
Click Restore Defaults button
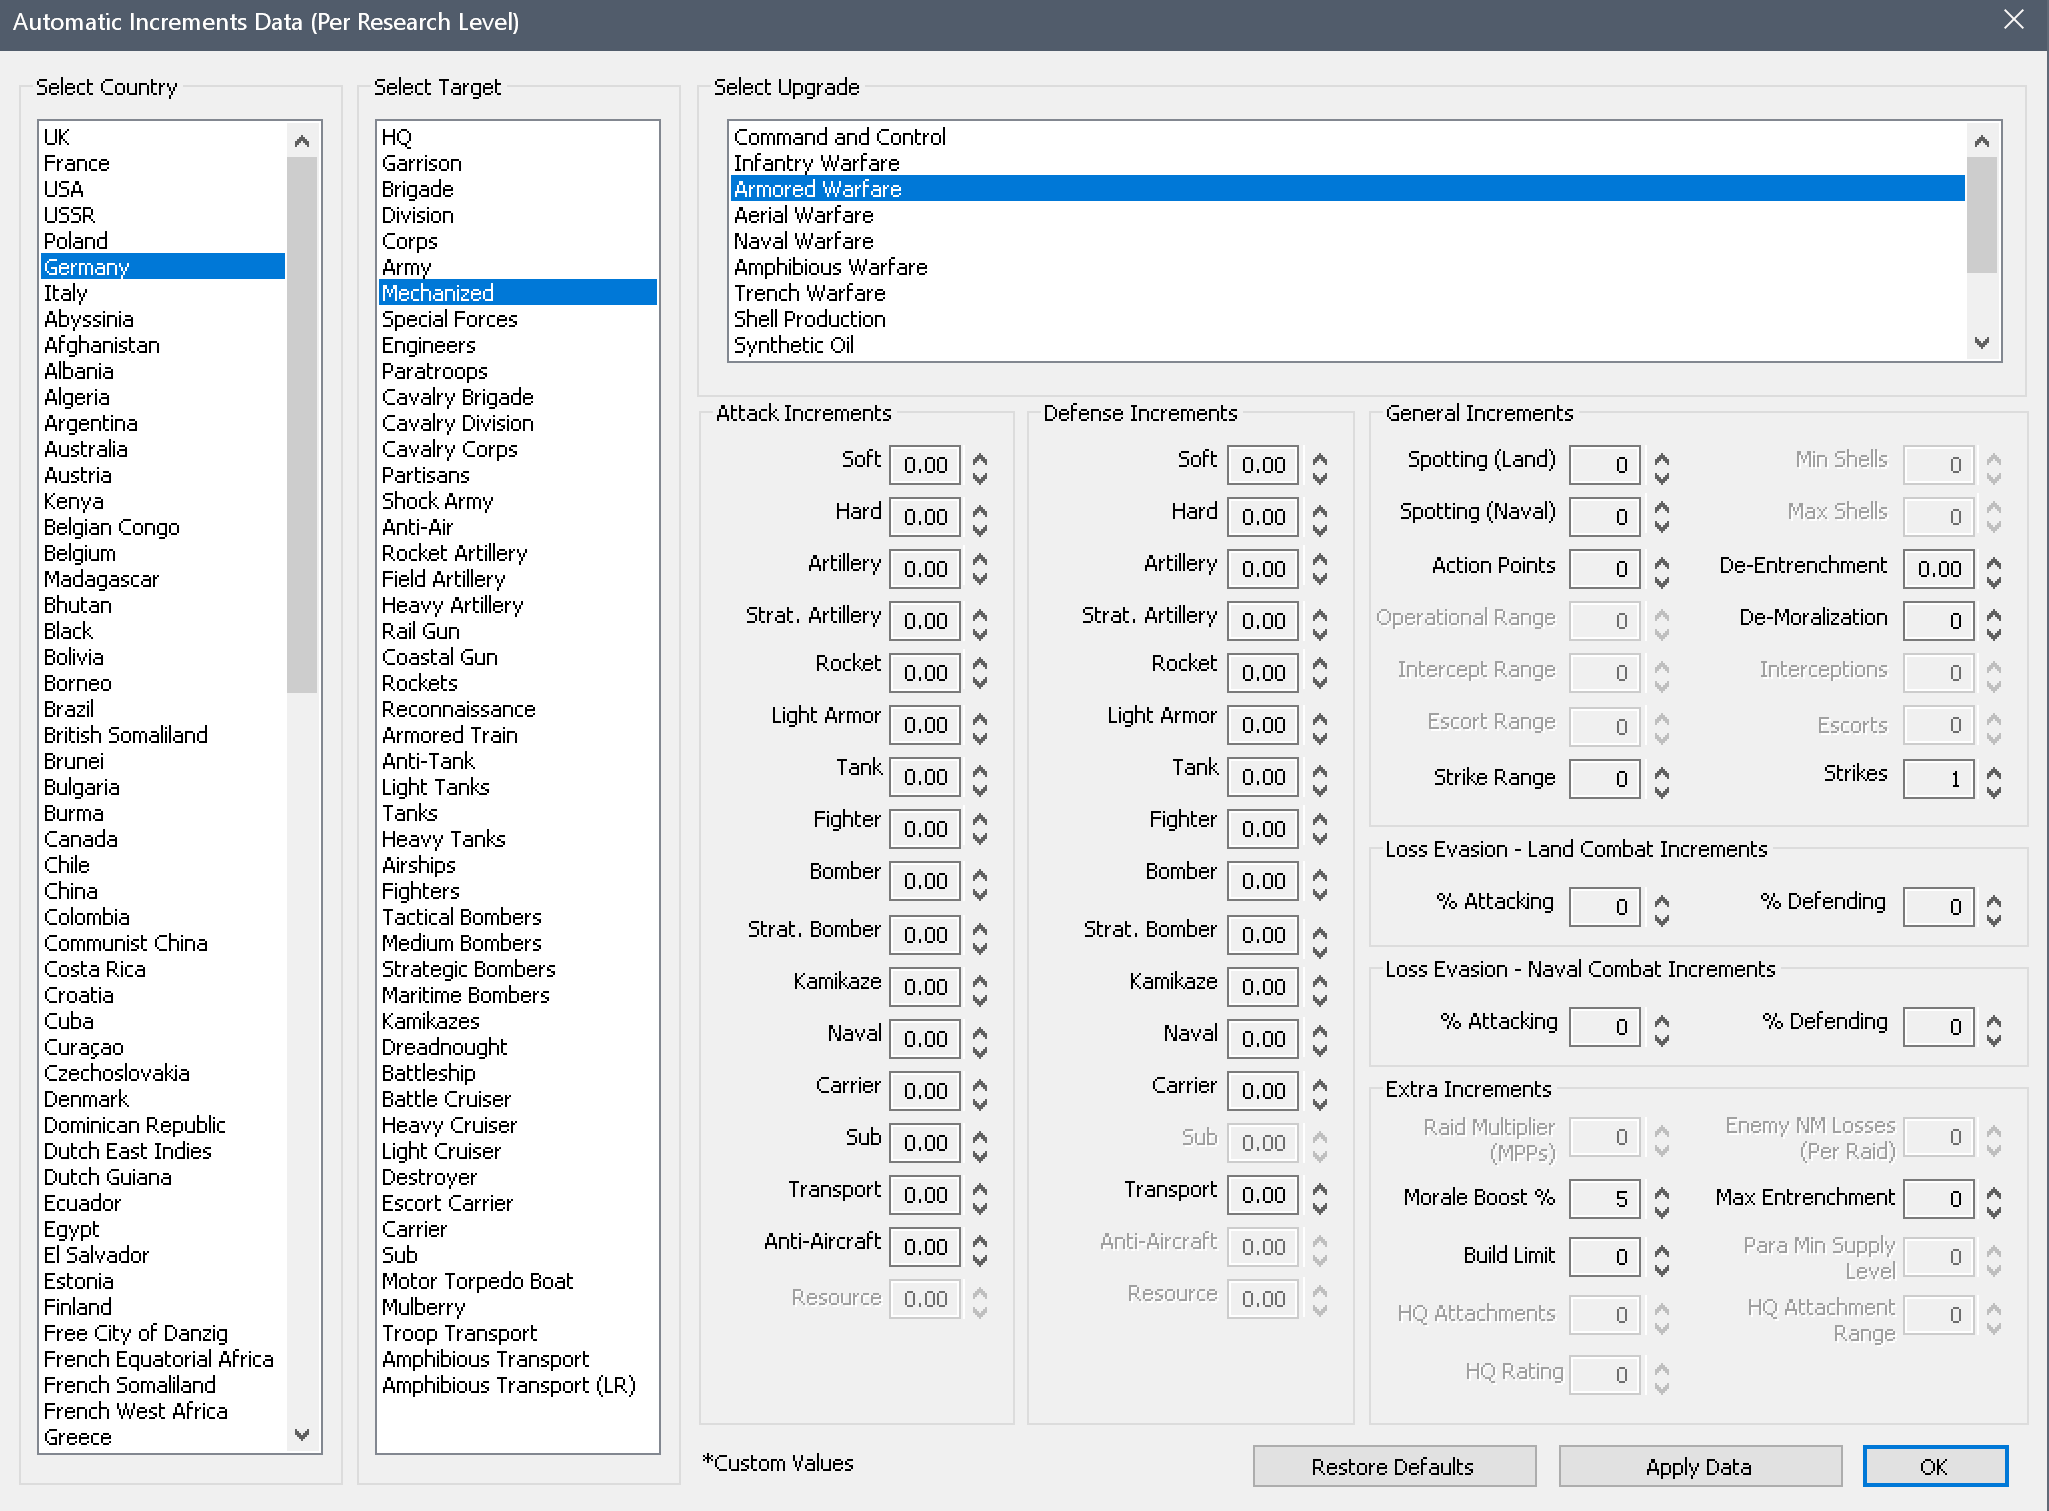pyautogui.click(x=1393, y=1466)
